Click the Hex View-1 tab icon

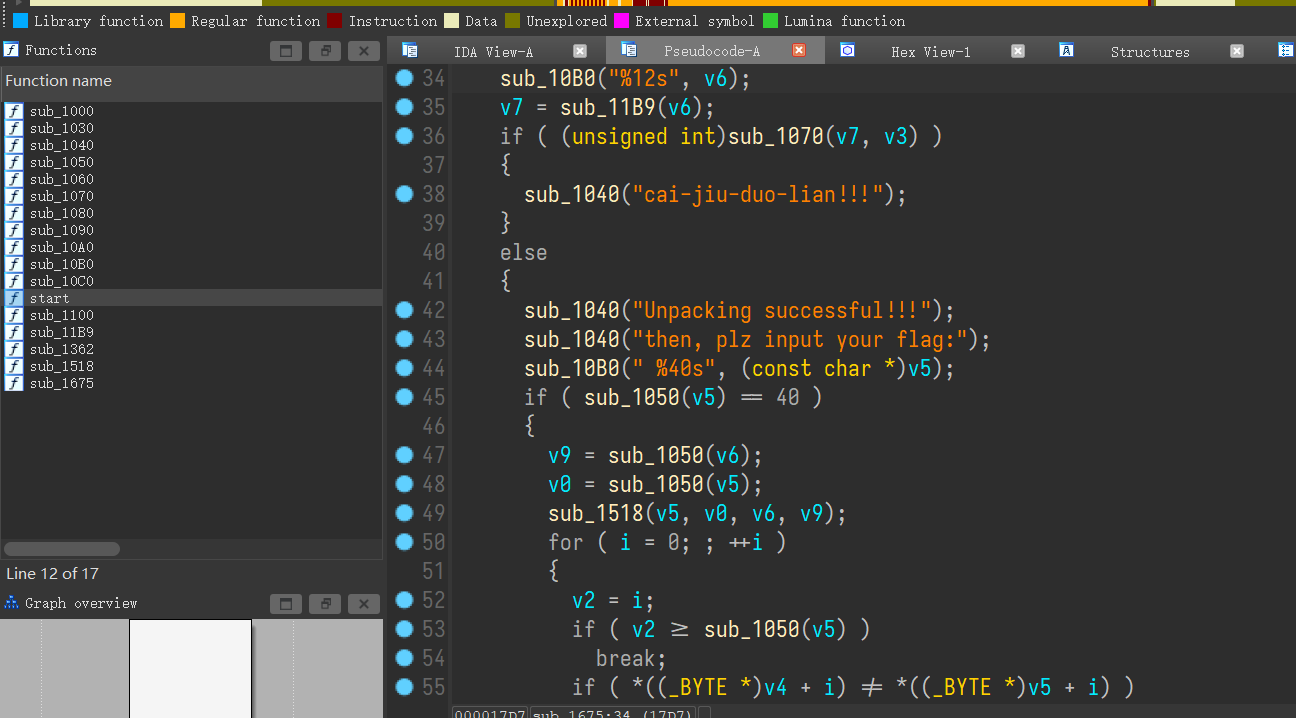[x=847, y=50]
